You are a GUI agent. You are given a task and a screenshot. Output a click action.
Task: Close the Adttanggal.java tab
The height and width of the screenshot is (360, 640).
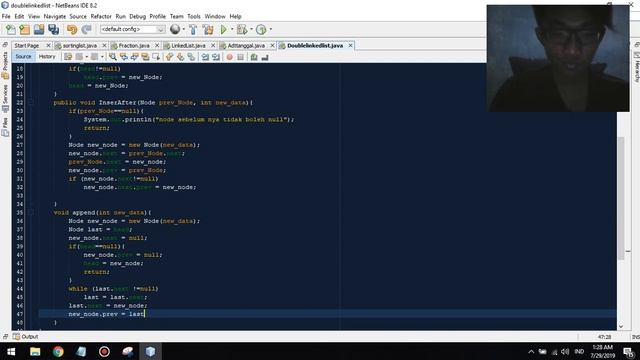272,46
